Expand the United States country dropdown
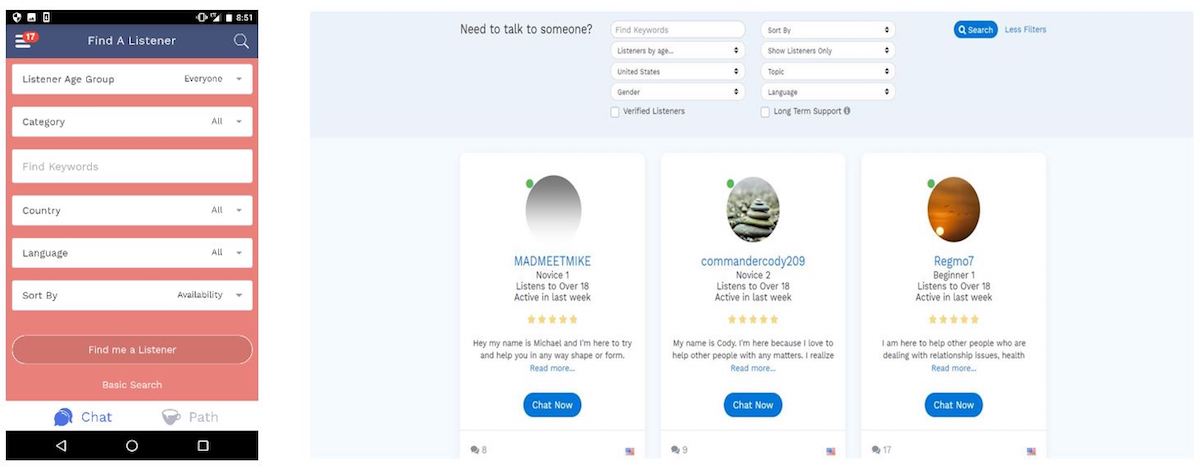Image resolution: width=1200 pixels, height=472 pixels. [677, 72]
